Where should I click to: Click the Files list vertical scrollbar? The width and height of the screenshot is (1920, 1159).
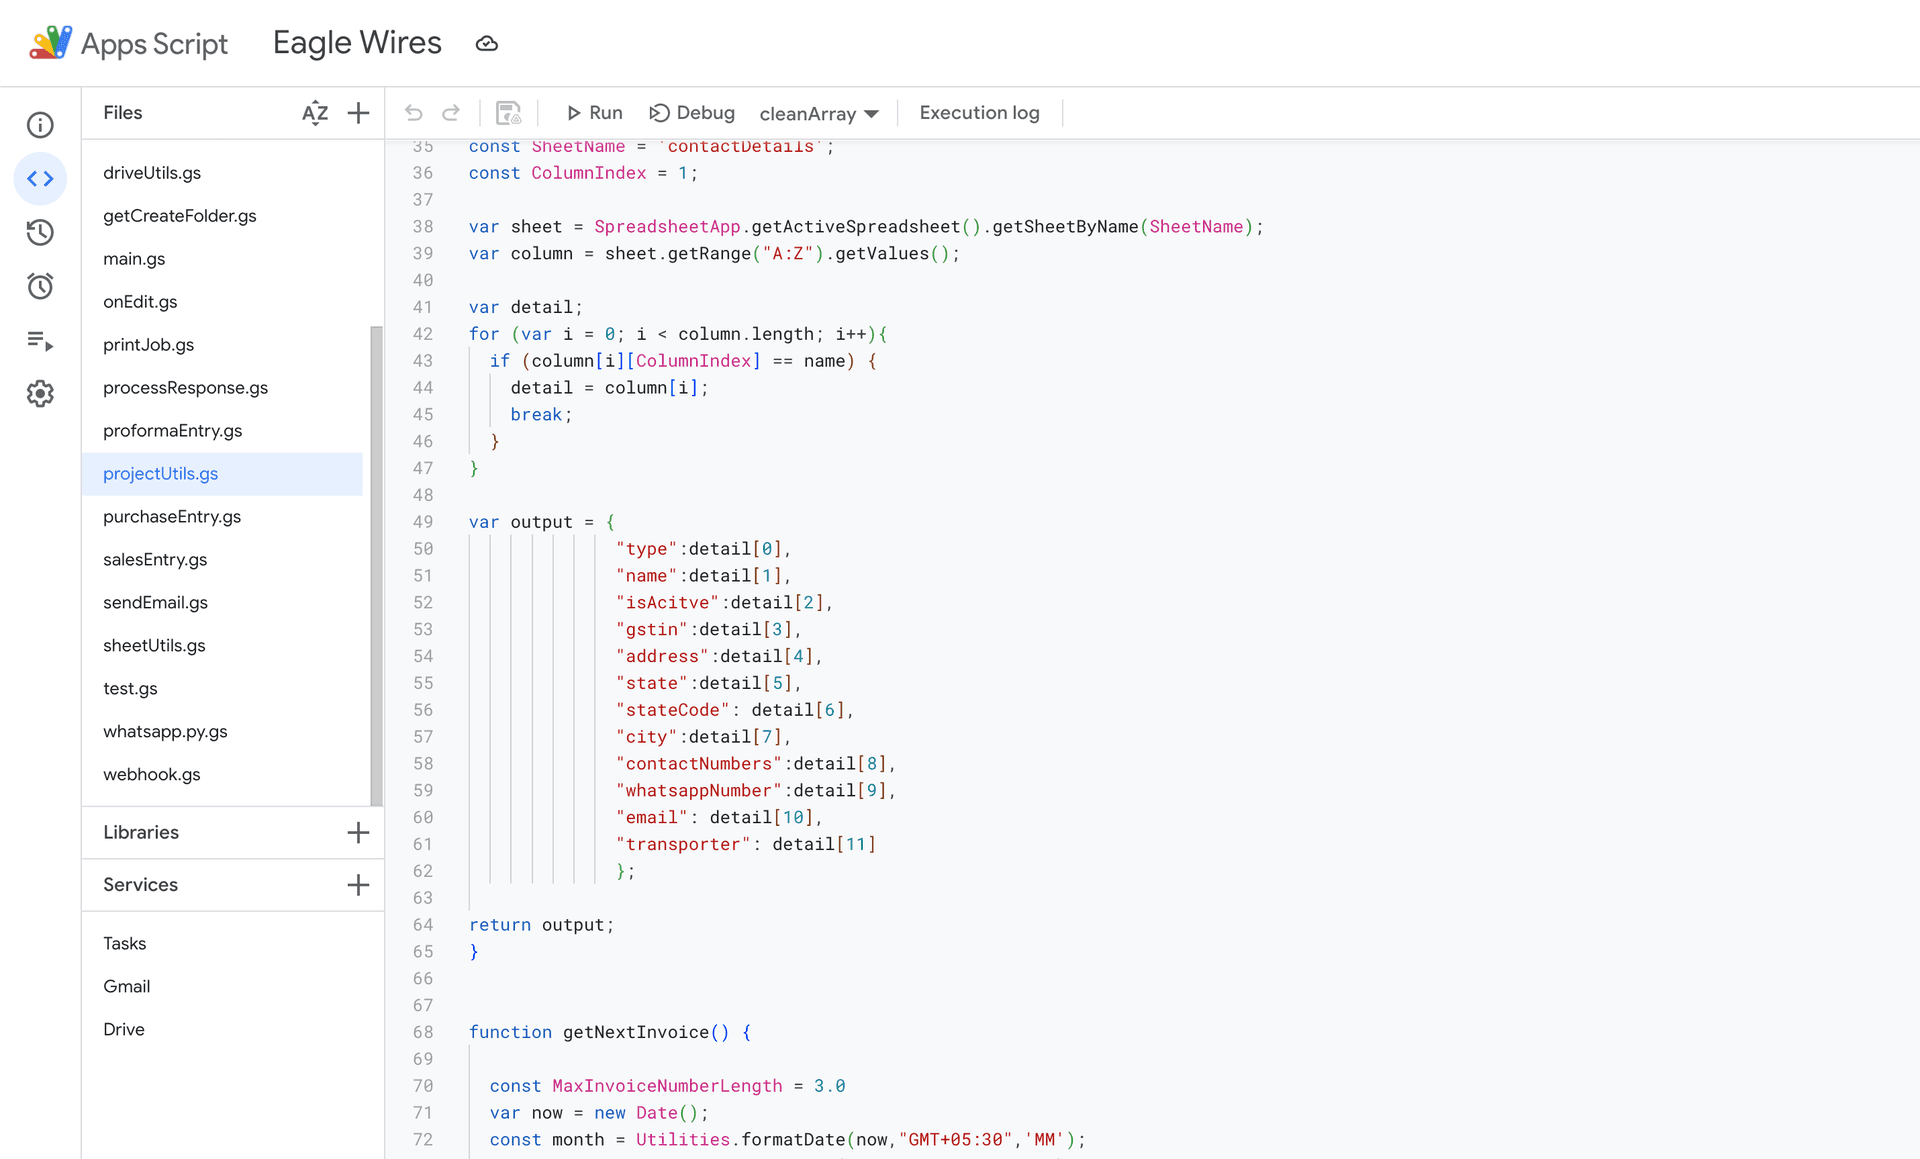[376, 565]
